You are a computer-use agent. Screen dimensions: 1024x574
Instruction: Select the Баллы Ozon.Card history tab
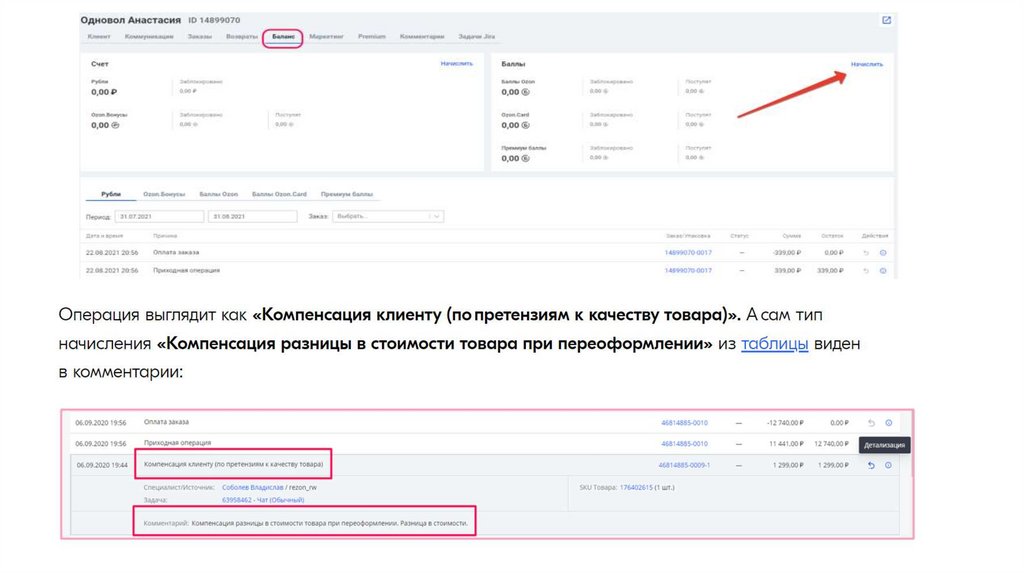pyautogui.click(x=279, y=194)
